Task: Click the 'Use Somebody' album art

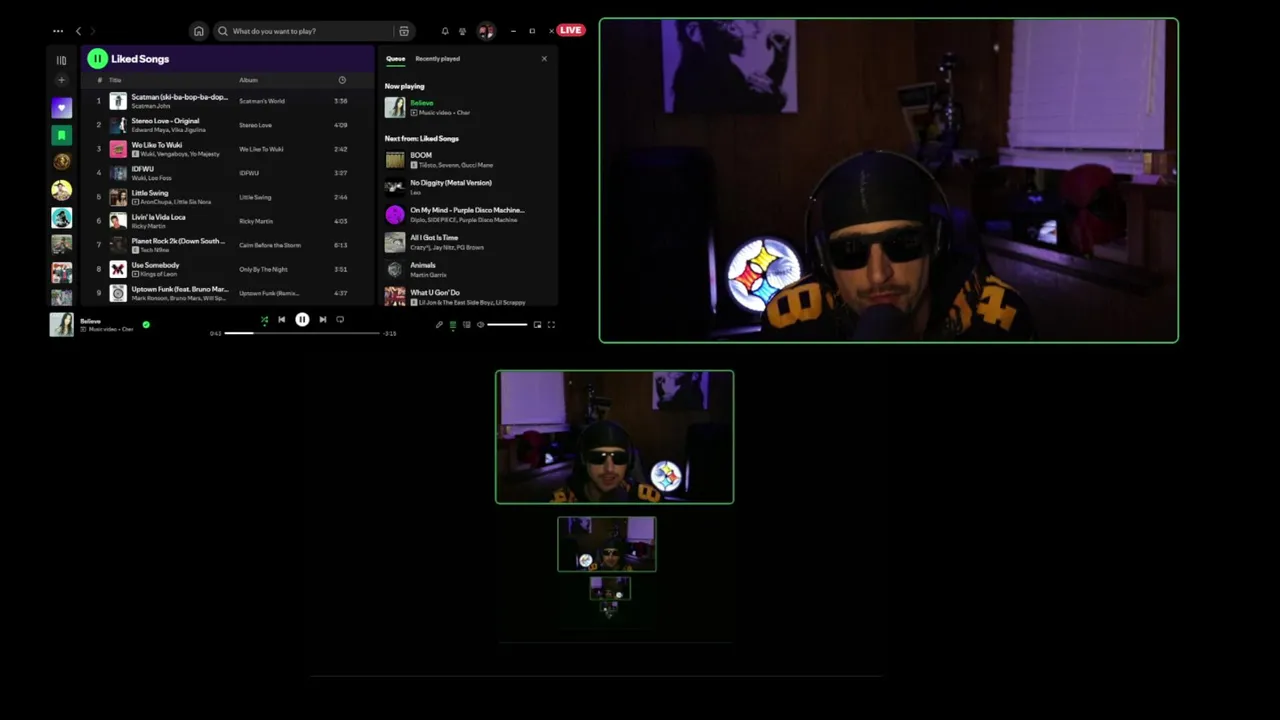Action: (x=118, y=269)
